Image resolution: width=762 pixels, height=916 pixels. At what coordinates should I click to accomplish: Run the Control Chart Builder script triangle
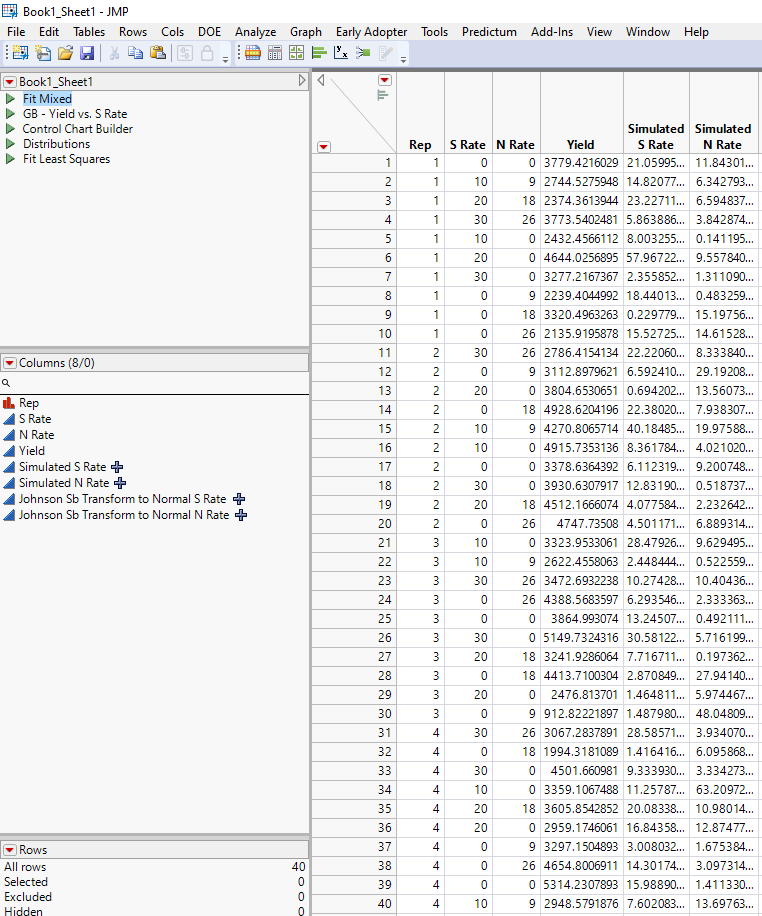click(x=10, y=129)
